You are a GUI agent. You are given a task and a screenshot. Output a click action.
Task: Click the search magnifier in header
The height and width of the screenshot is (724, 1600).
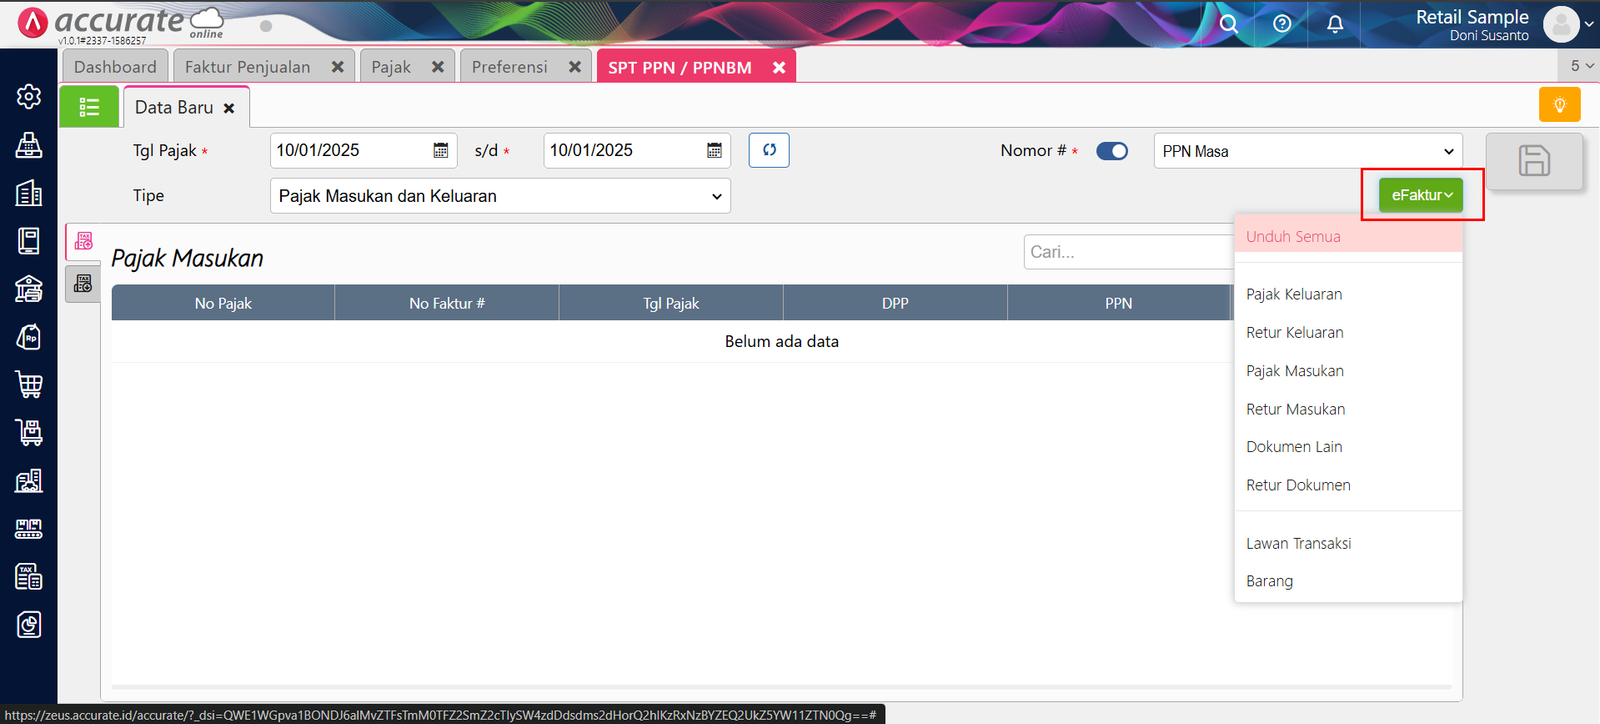click(x=1229, y=24)
